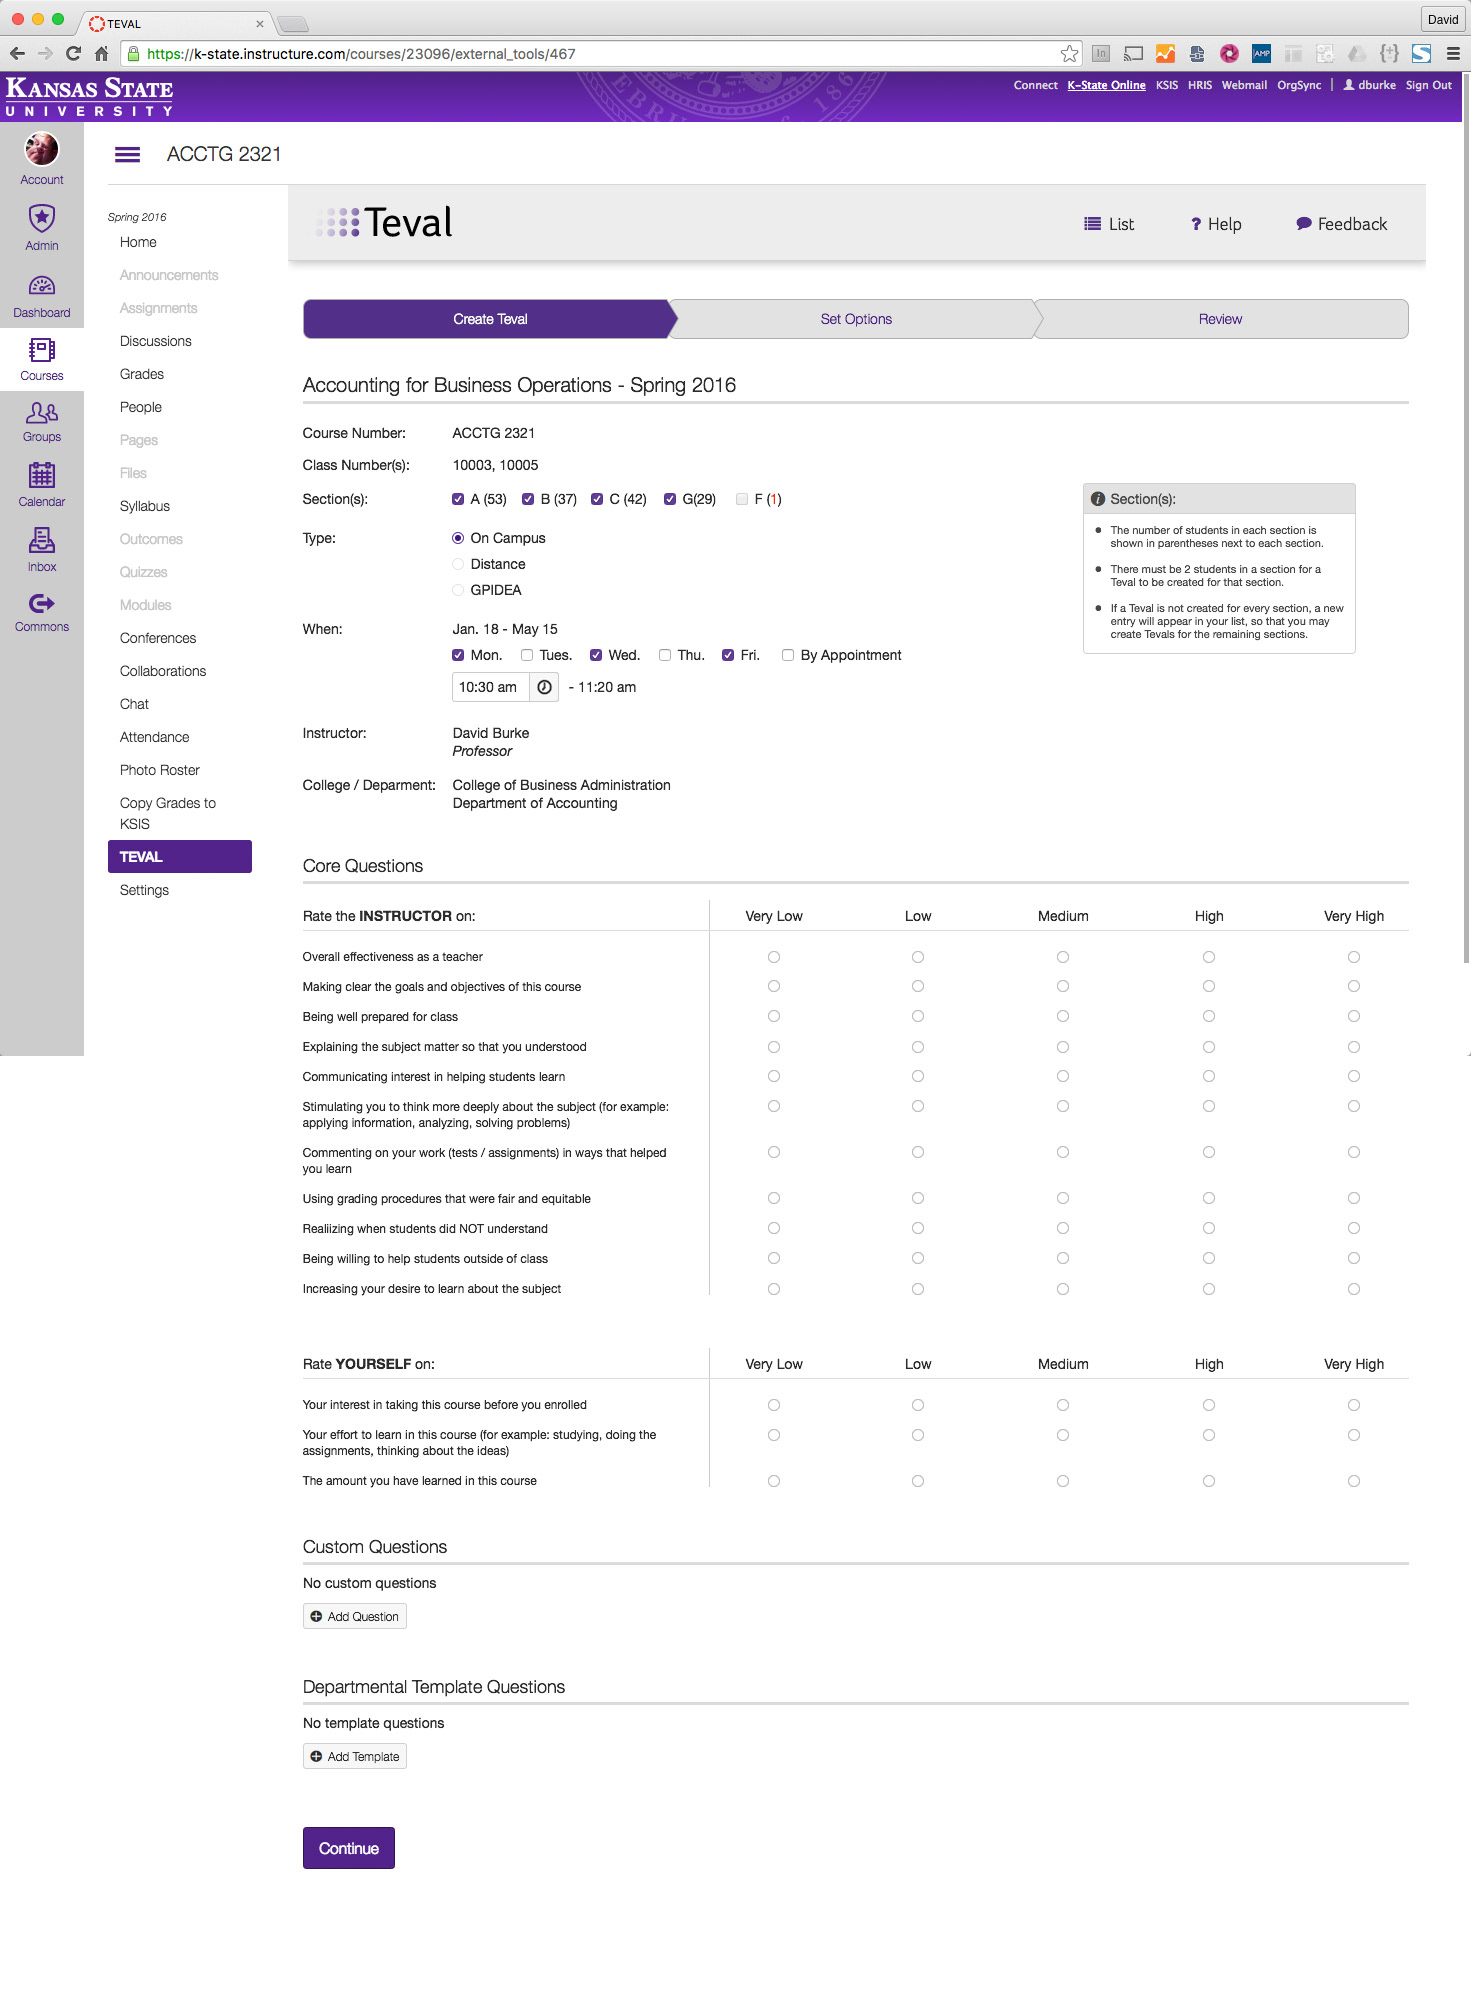Open the Syllabus navigation item
Screen dimensions: 1471x2000
click(x=145, y=506)
